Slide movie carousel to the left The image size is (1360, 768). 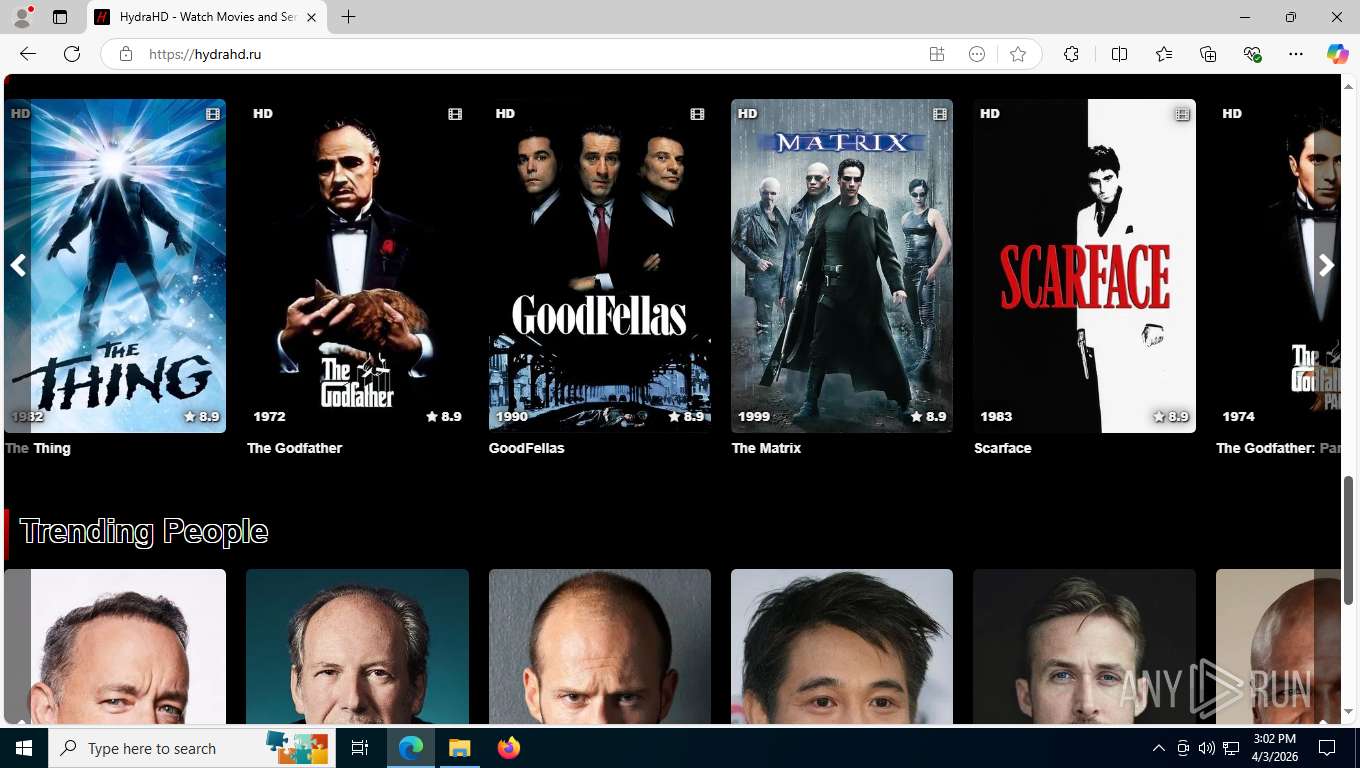click(x=17, y=265)
